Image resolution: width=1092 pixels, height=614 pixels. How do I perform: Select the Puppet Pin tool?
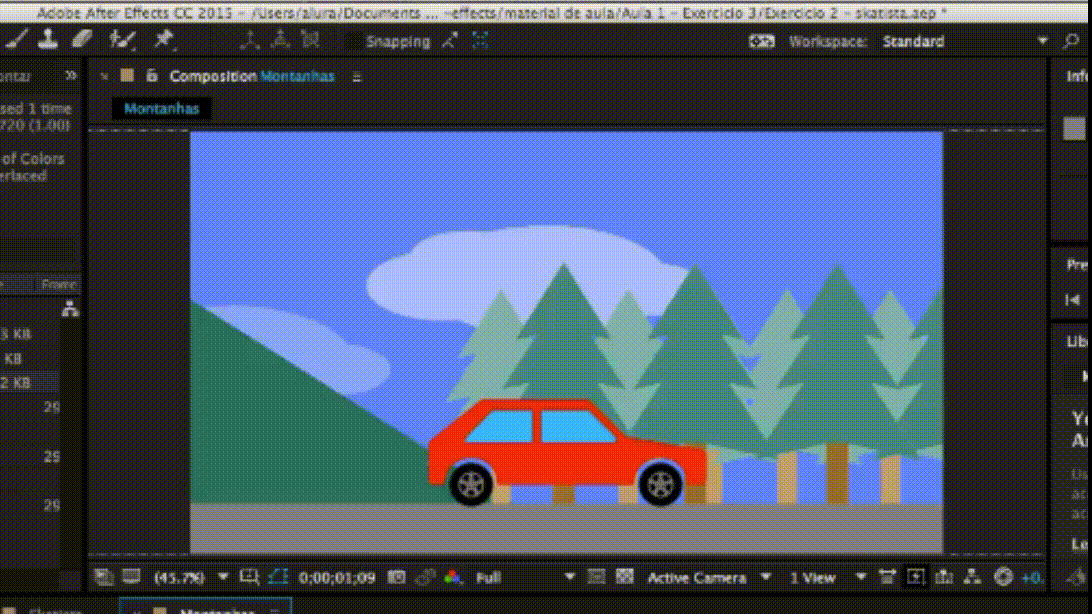163,40
